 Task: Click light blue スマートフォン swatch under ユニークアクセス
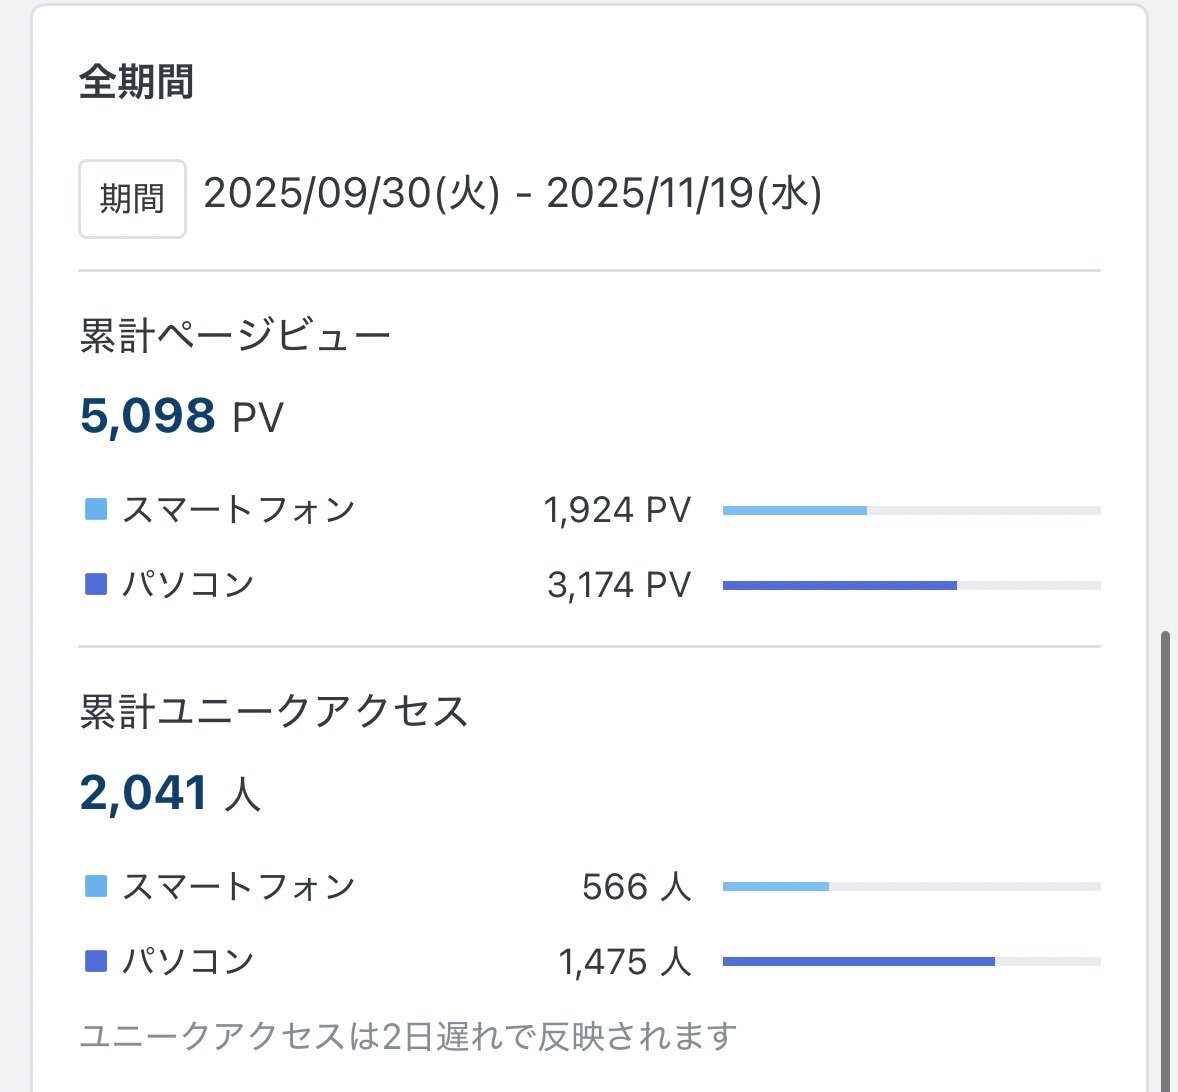(x=96, y=886)
